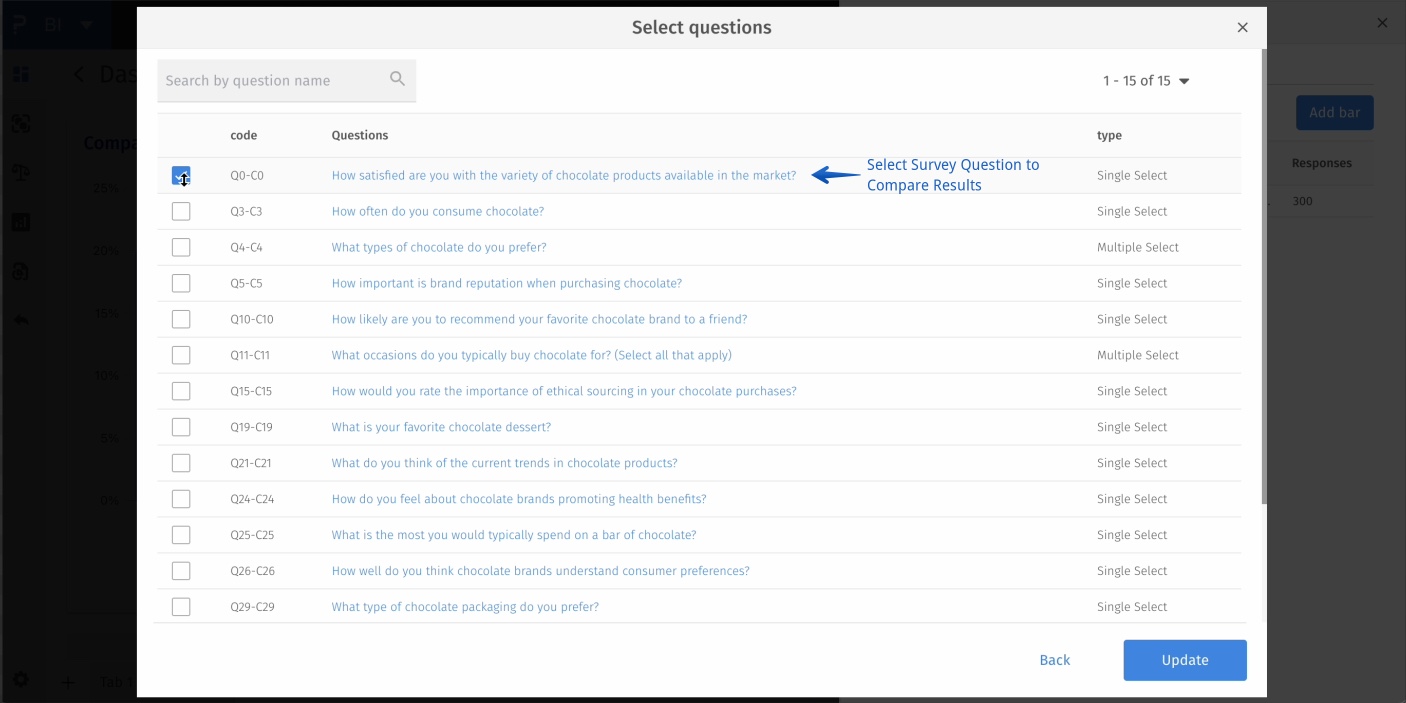Click the plus icon to add a new tab

tap(68, 683)
